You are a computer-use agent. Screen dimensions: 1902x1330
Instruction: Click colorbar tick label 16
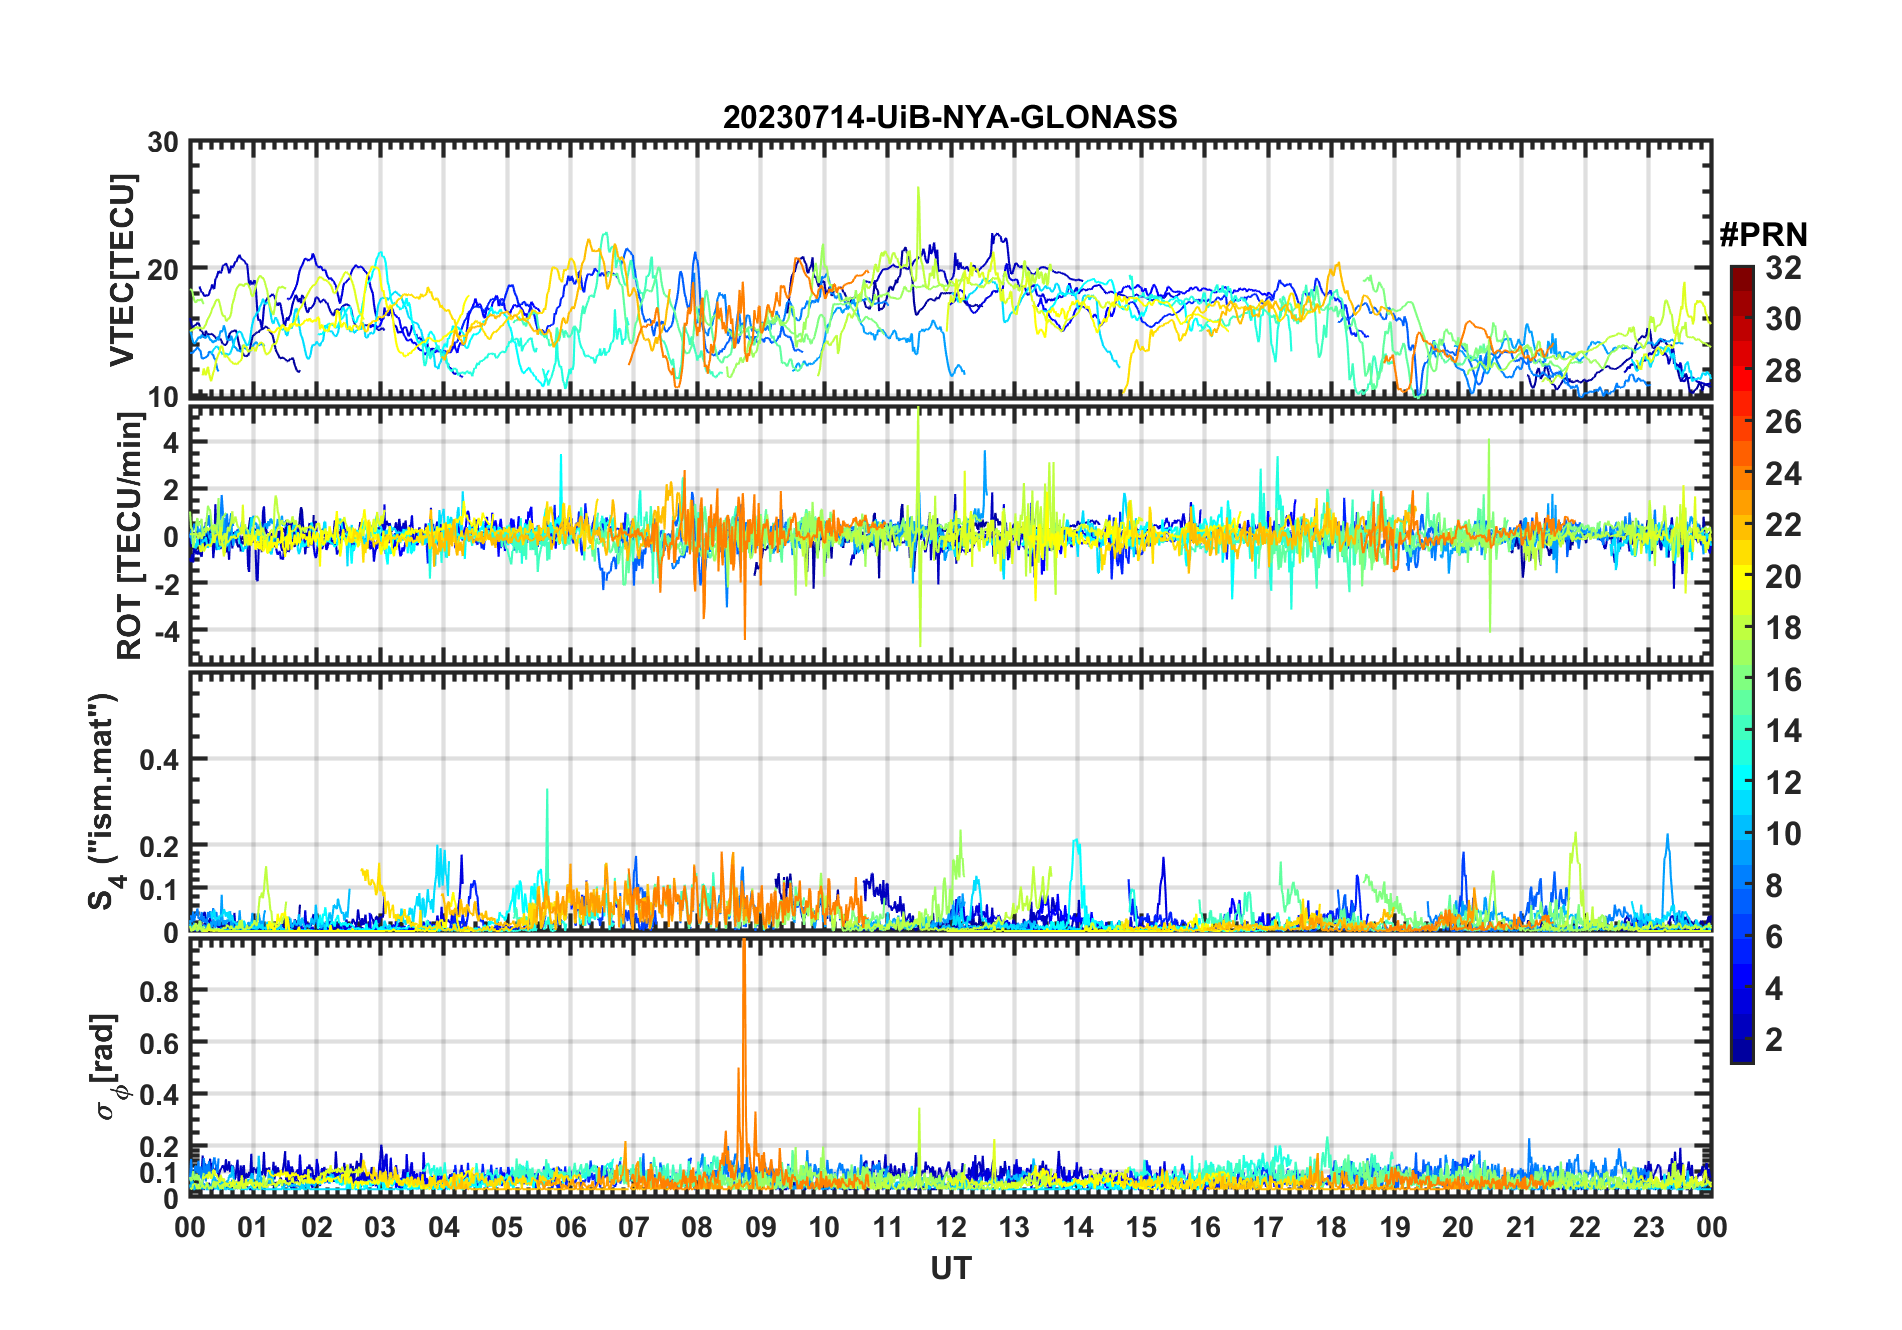pos(1783,680)
